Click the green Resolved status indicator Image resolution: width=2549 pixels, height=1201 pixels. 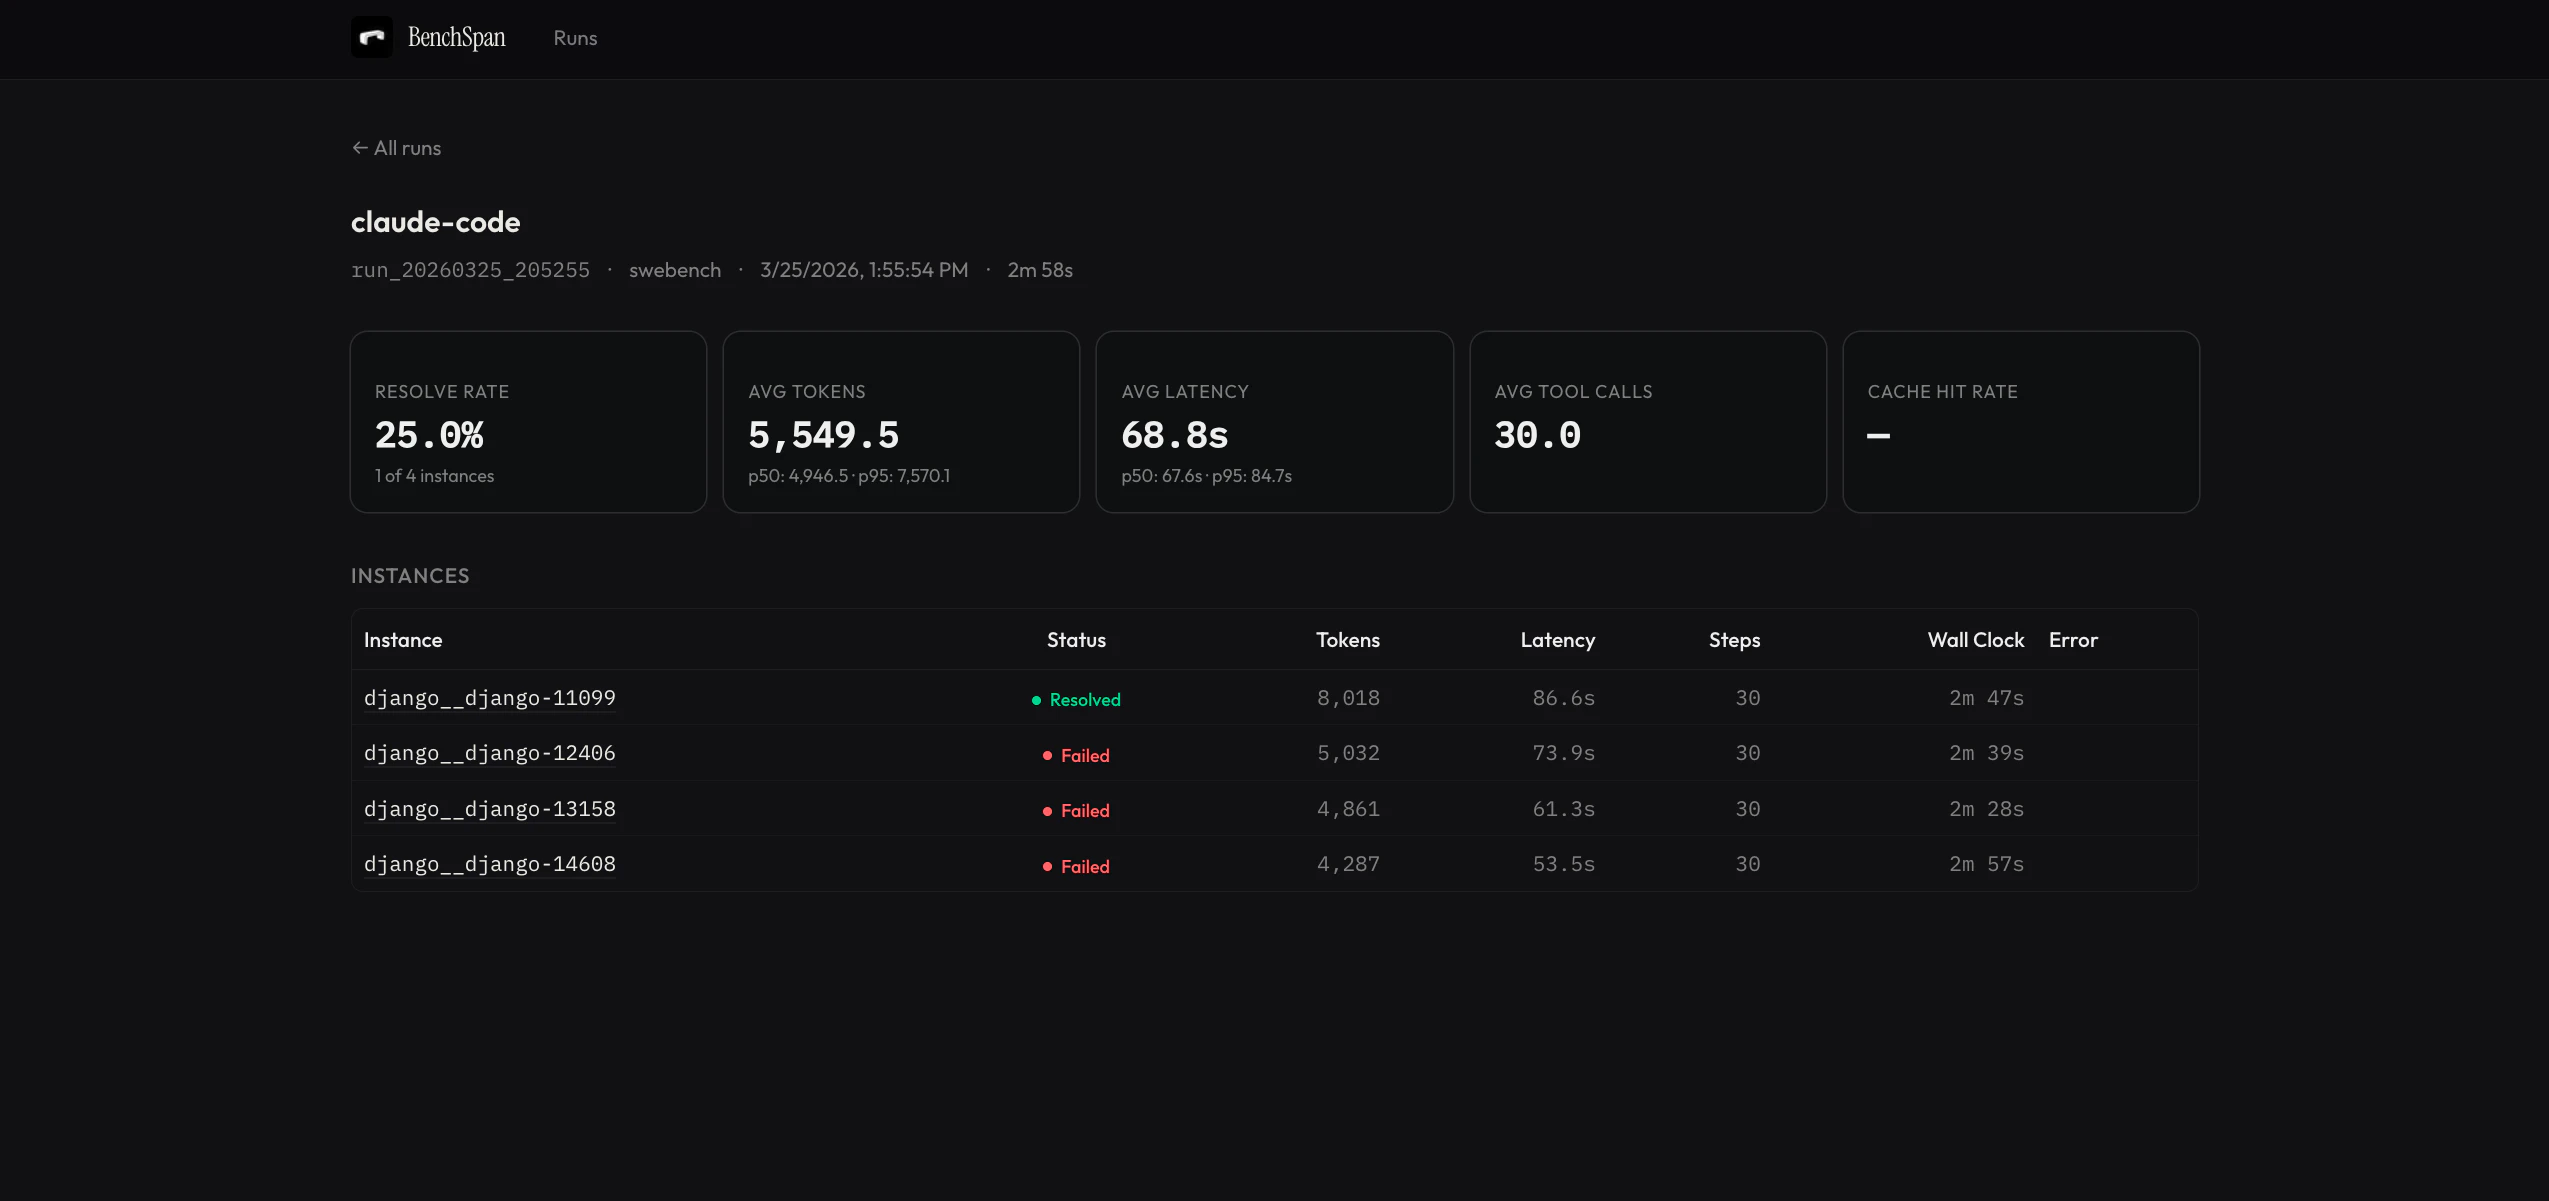pyautogui.click(x=1076, y=700)
